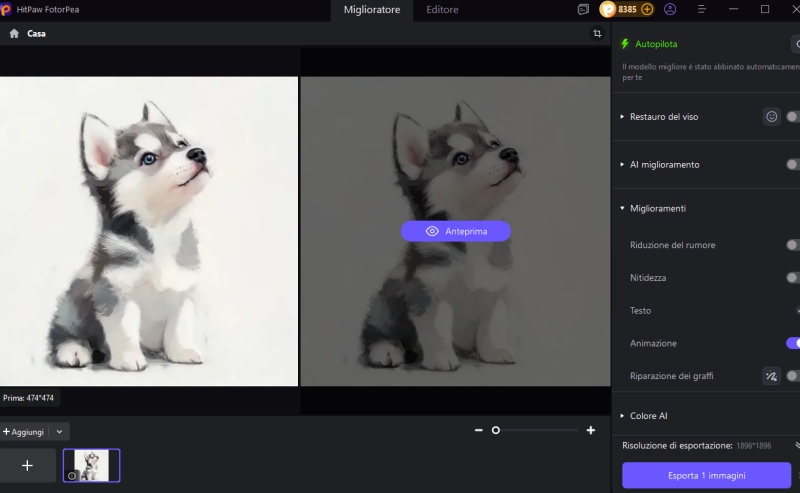This screenshot has height=493, width=800.
Task: Add credits with the plus coin icon
Action: (x=647, y=9)
